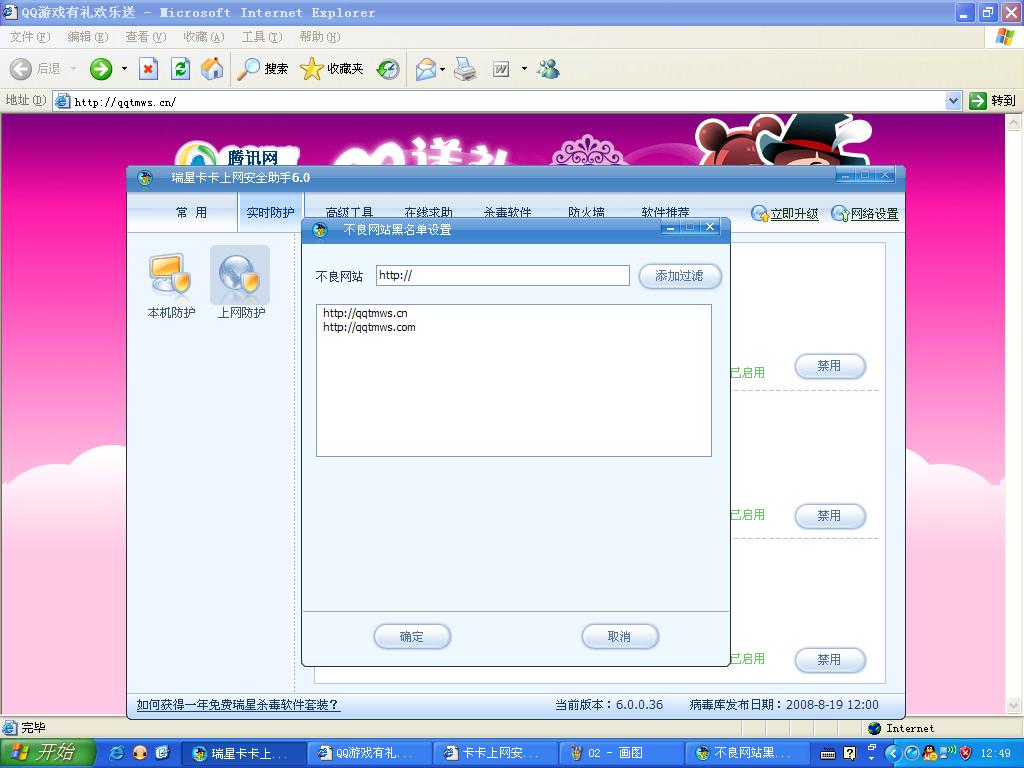Click the keyboard input tray icon
Viewport: 1024px width, 768px height.
pos(827,754)
